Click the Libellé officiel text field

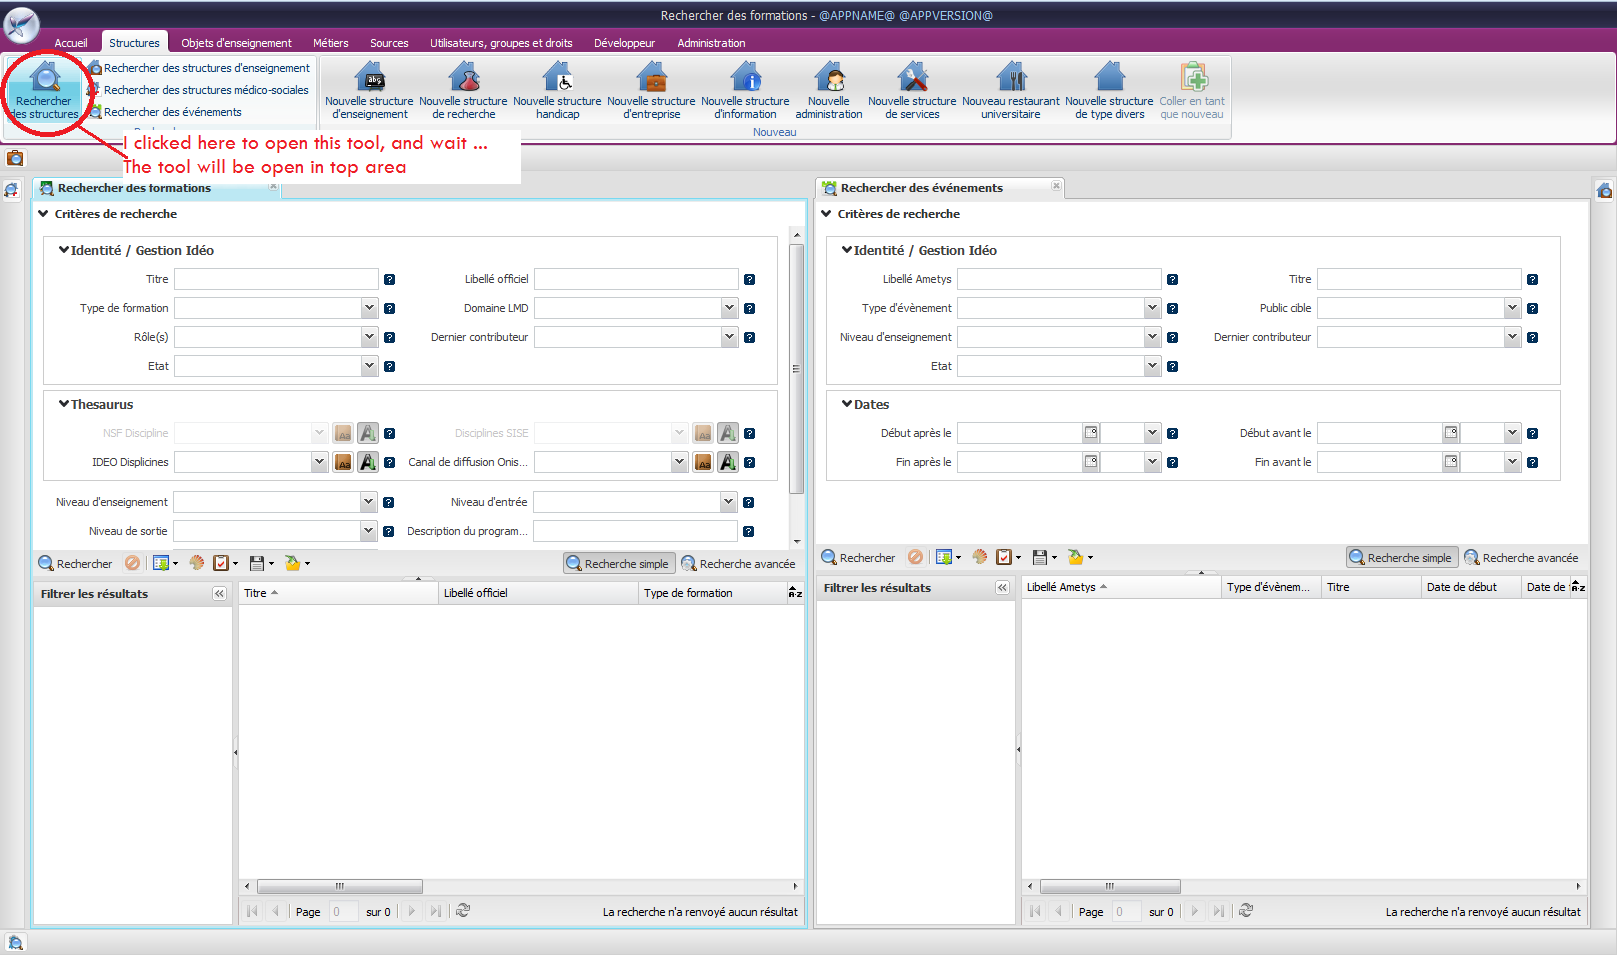[636, 279]
